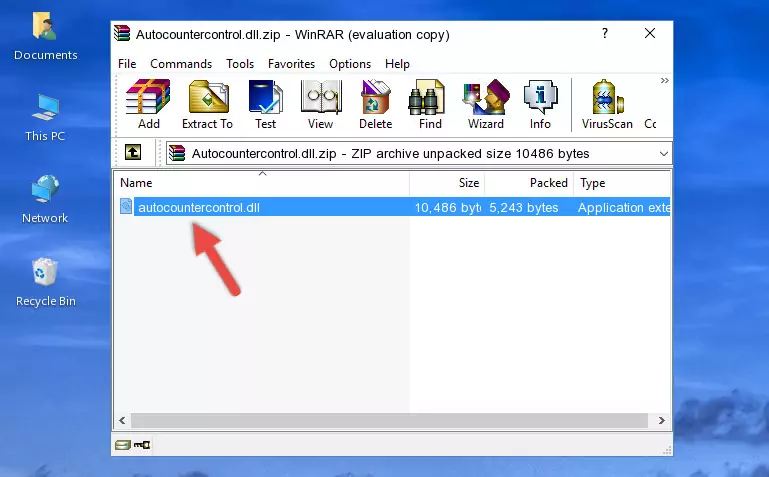
Task: Open the Help menu
Action: pos(397,64)
